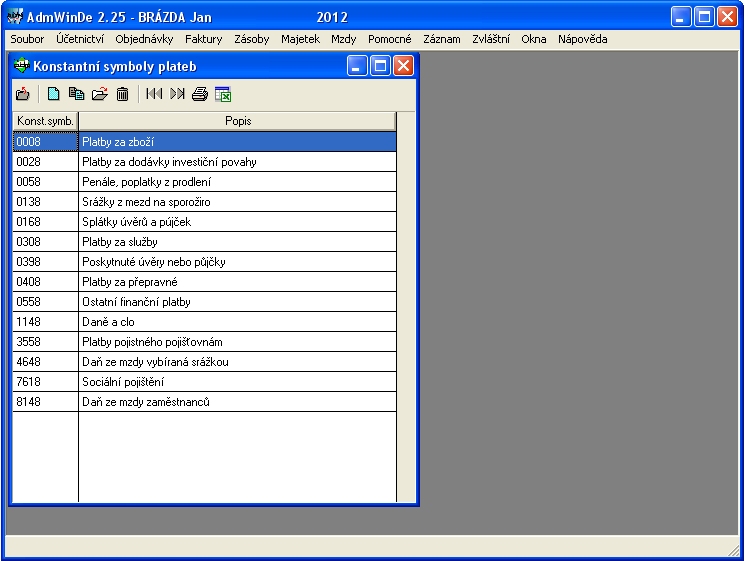The height and width of the screenshot is (561, 745).
Task: Select row Daně a clo
Action: (238, 321)
